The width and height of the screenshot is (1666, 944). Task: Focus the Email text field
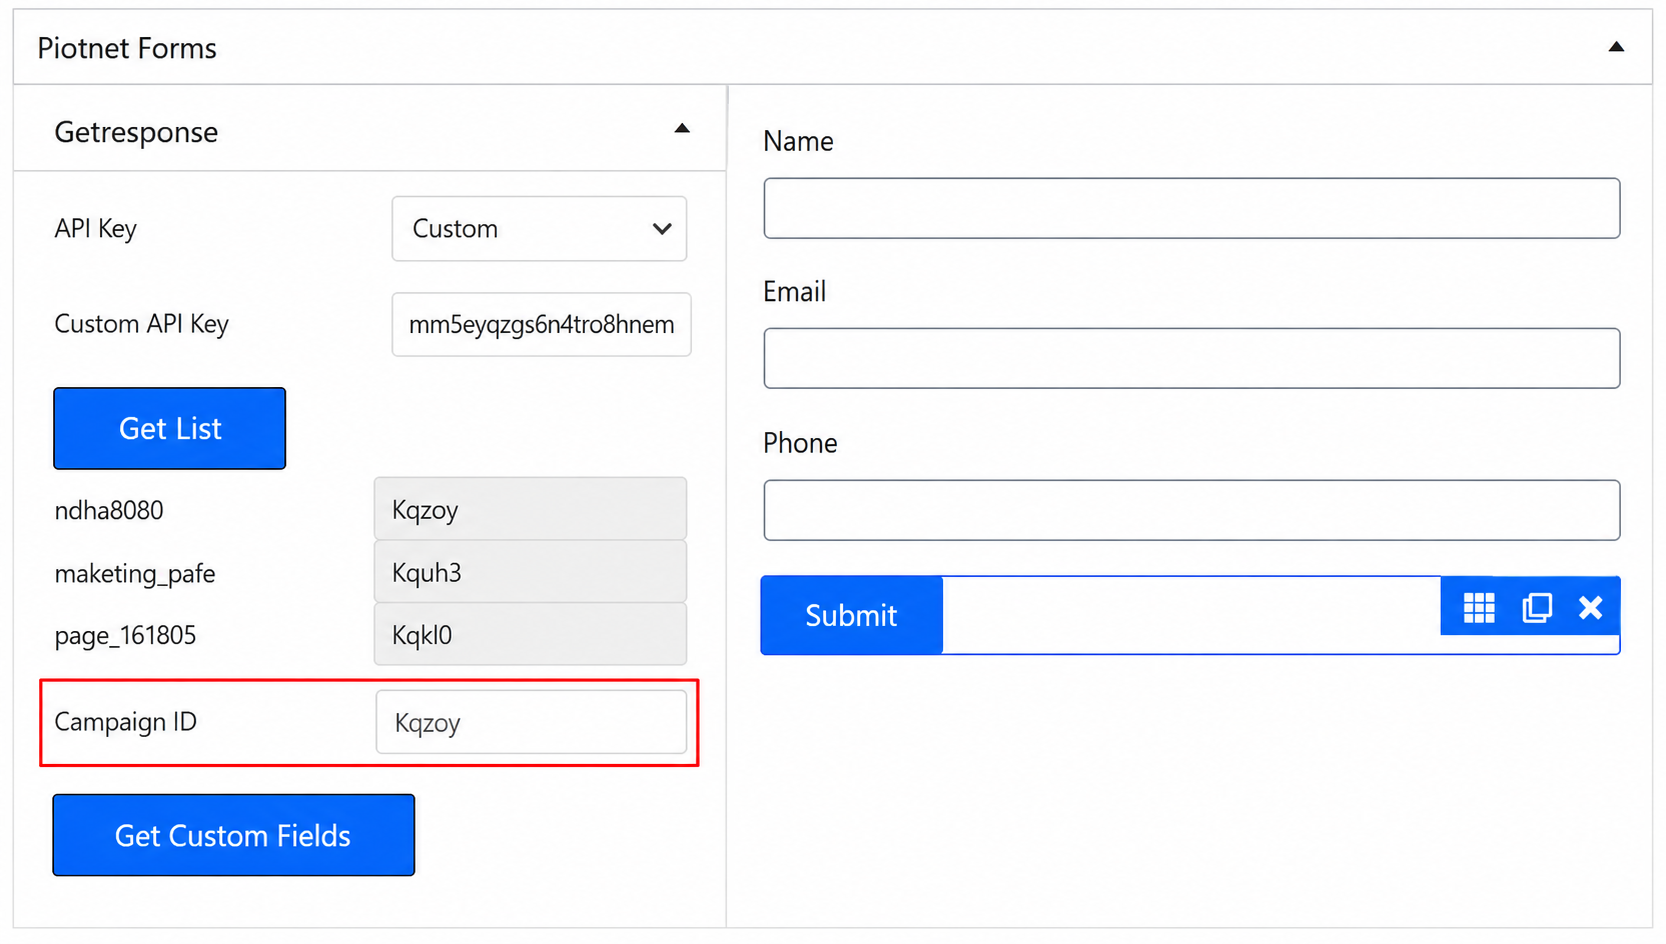(x=1192, y=358)
